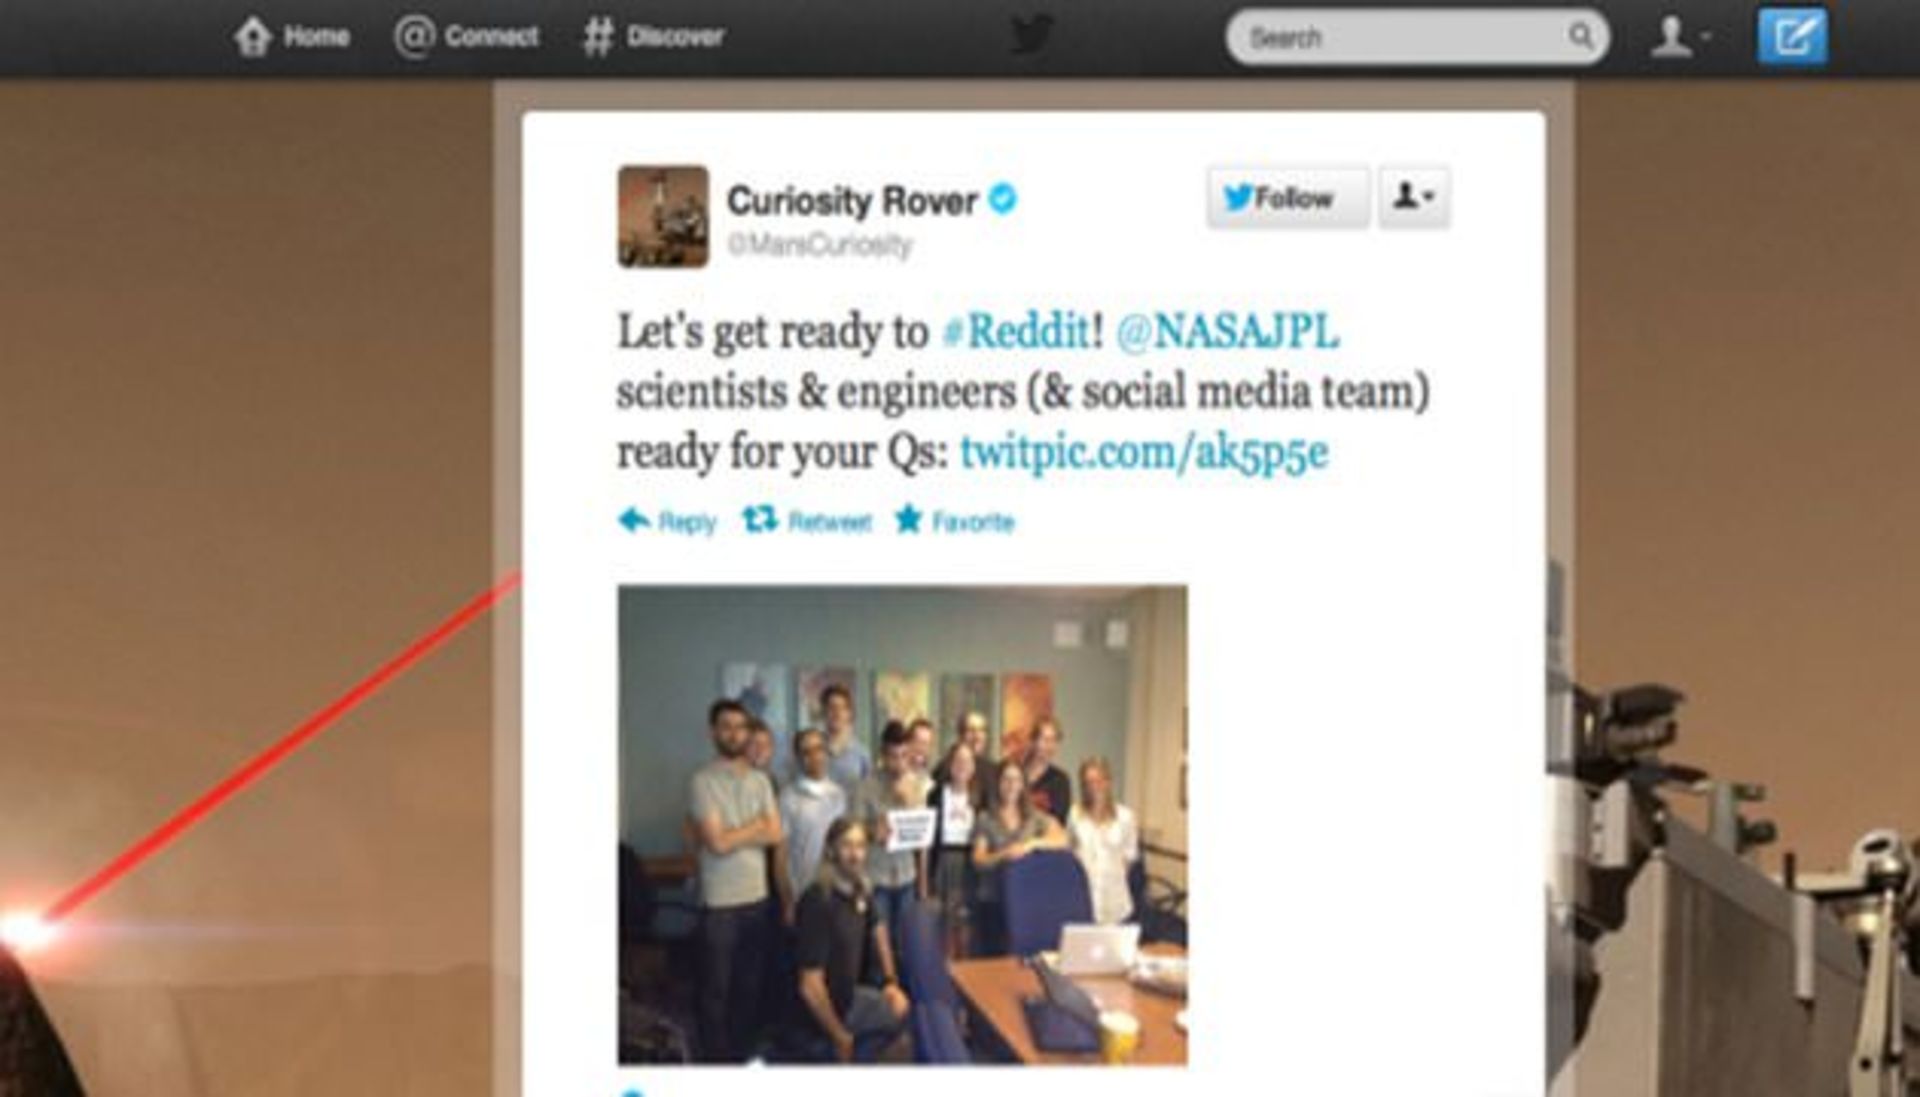Click the Twitter bird logo in the top bar
Screen dimensions: 1920x1097
(1031, 36)
